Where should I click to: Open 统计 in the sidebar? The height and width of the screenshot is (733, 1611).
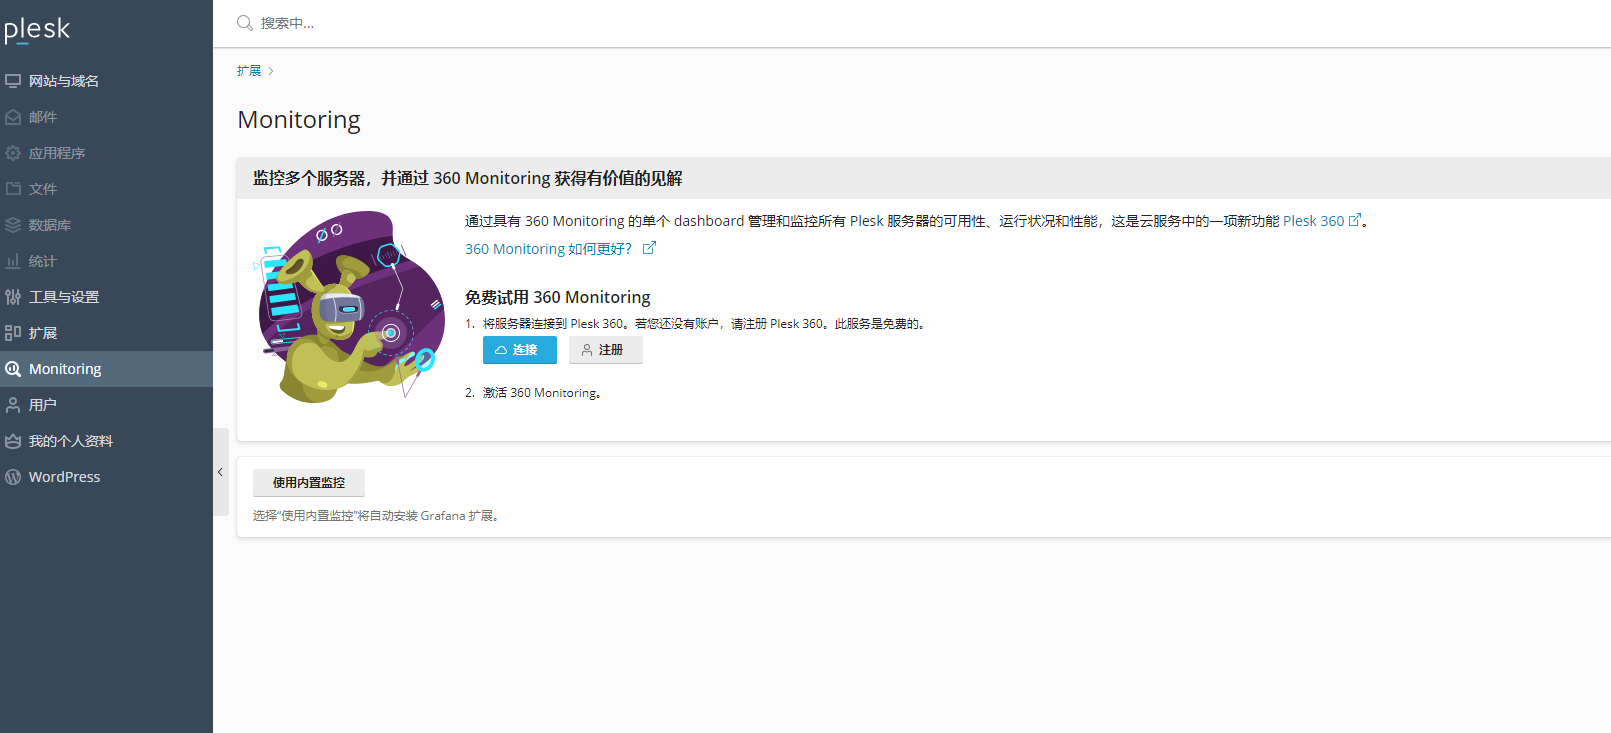click(106, 261)
